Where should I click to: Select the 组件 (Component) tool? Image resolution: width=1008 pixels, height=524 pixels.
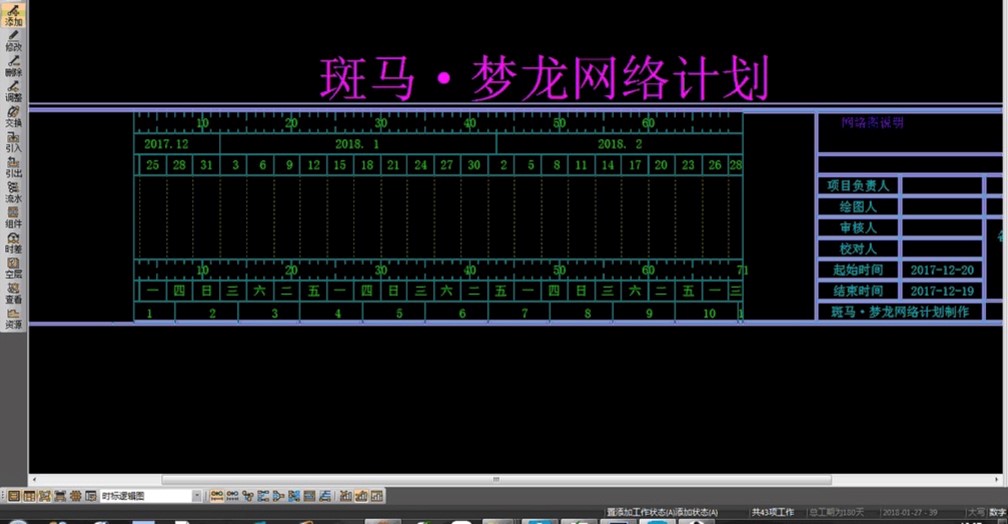point(13,217)
